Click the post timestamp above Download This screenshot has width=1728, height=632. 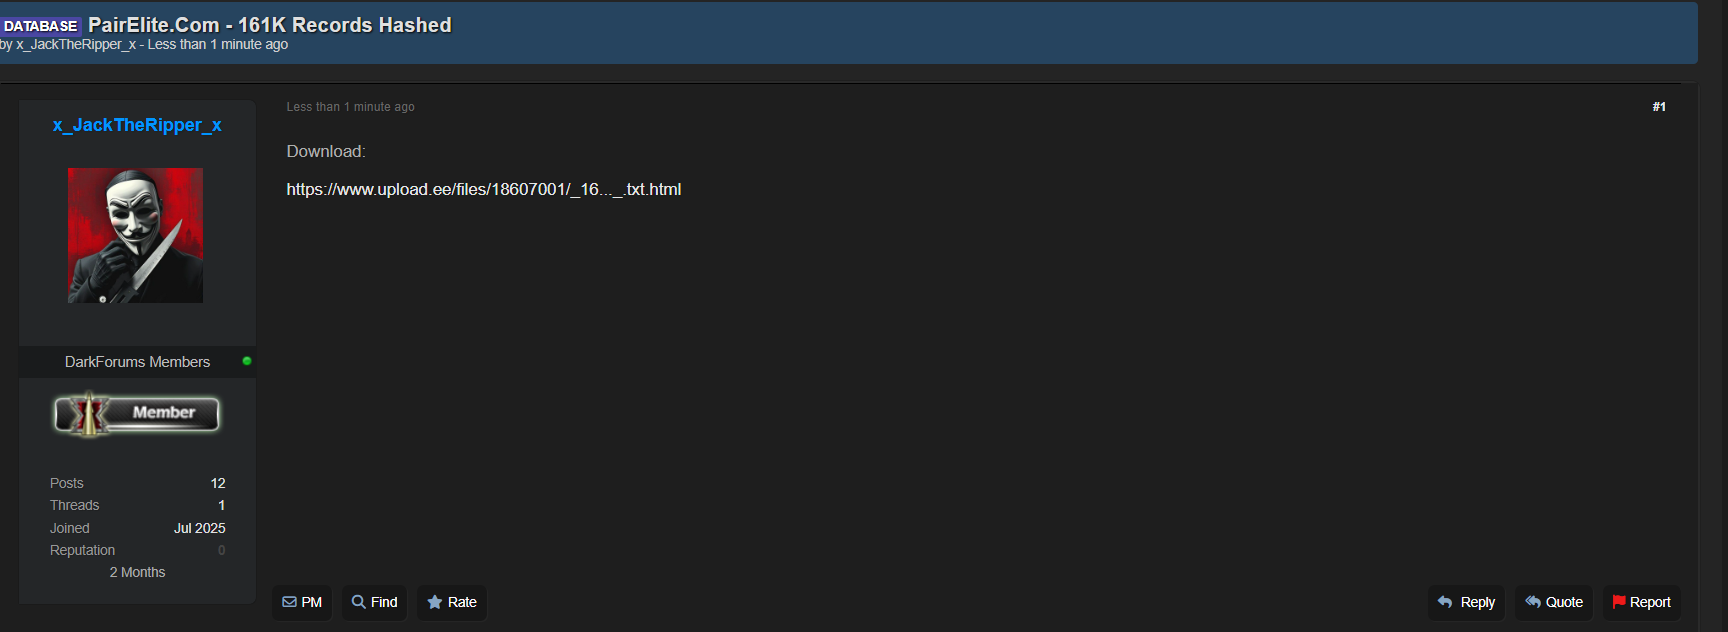350,107
